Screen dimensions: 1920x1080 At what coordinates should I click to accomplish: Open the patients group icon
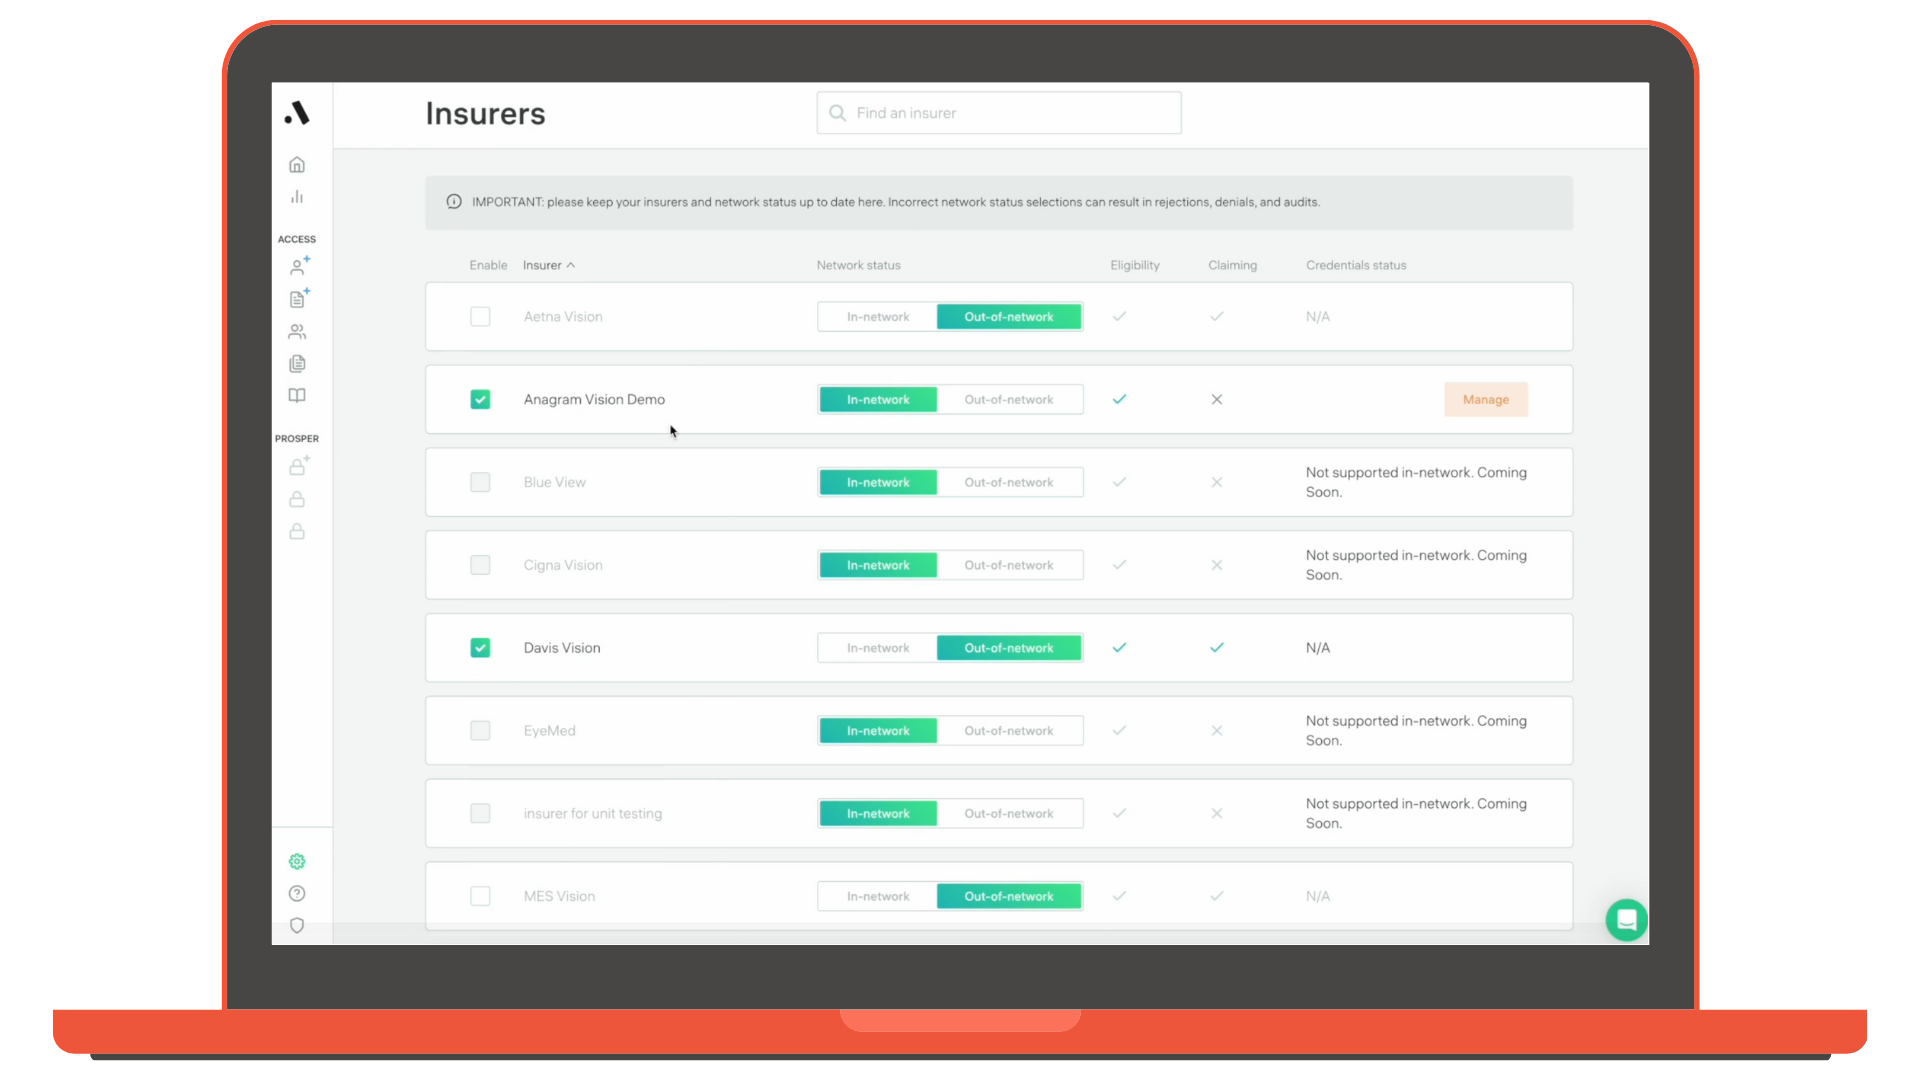[x=297, y=332]
